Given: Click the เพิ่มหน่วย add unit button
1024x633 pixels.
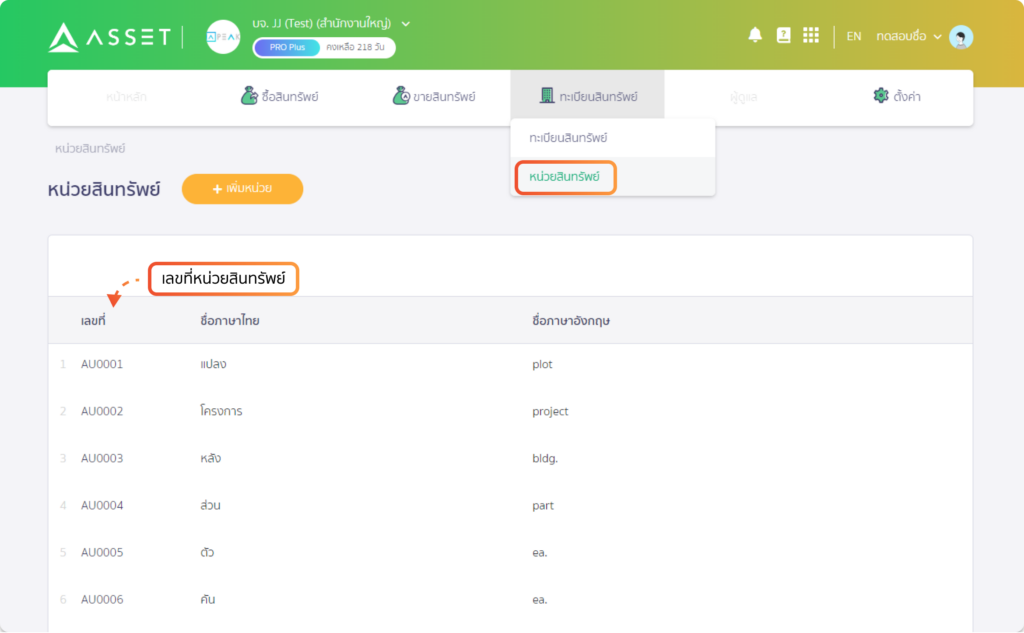Looking at the screenshot, I should pyautogui.click(x=242, y=189).
